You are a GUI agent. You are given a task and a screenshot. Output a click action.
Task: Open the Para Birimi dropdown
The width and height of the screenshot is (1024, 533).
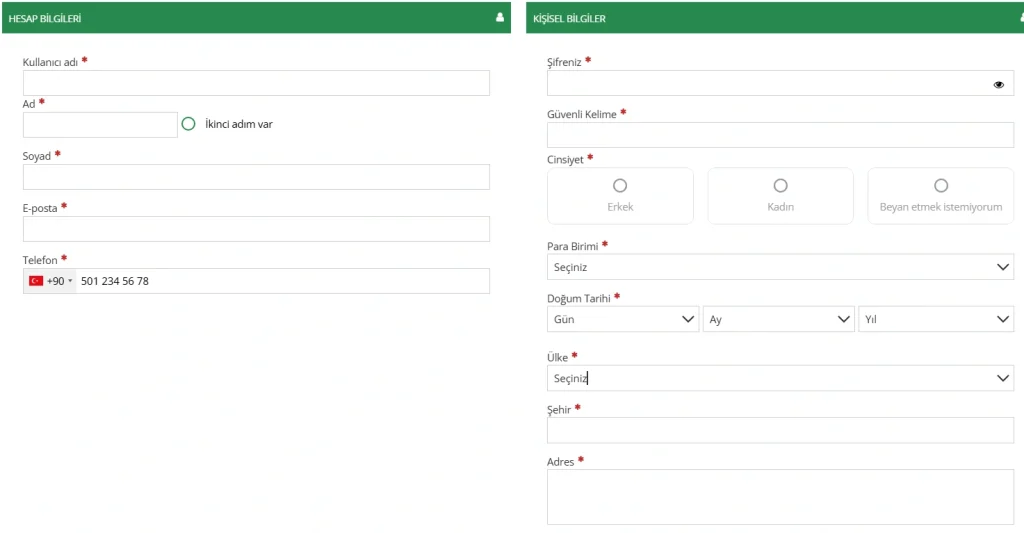[x=780, y=267]
